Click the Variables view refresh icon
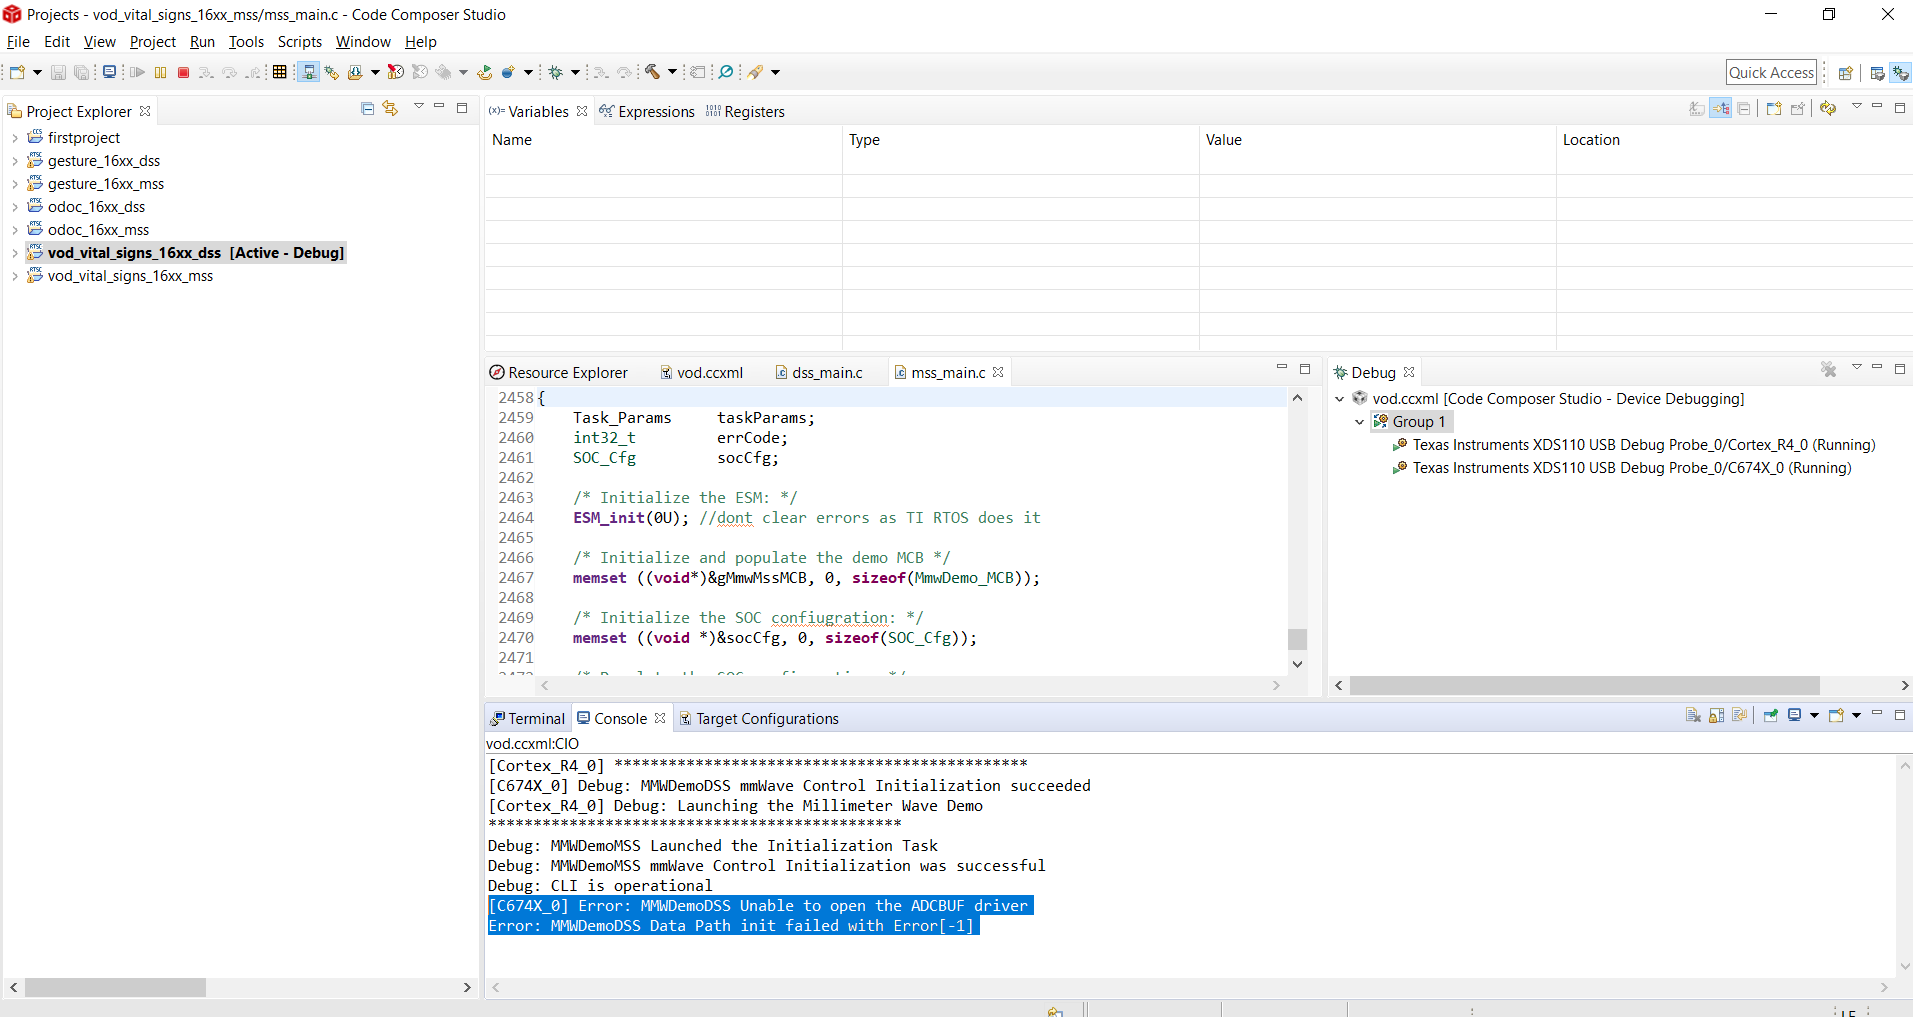The image size is (1913, 1017). click(1828, 109)
